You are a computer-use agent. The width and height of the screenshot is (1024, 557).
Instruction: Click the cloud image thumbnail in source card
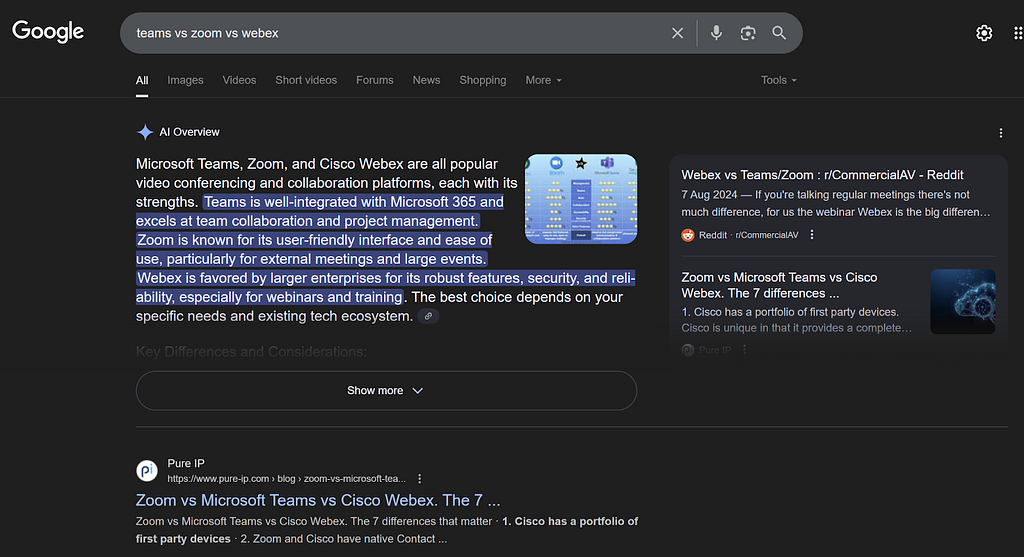[963, 302]
